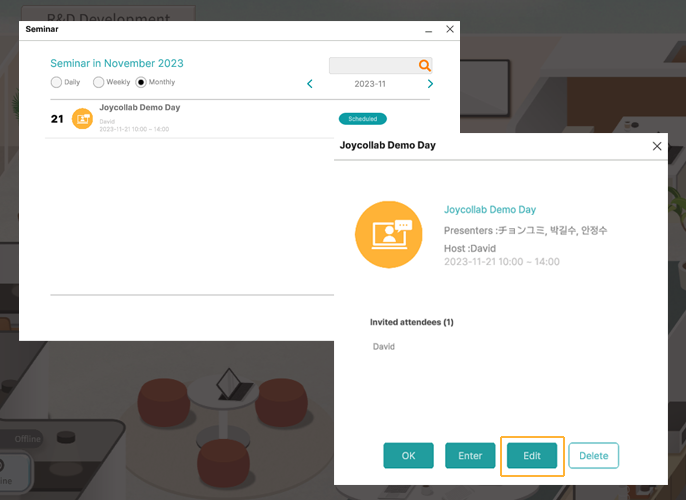Click the Offline status label in background

[x=28, y=439]
